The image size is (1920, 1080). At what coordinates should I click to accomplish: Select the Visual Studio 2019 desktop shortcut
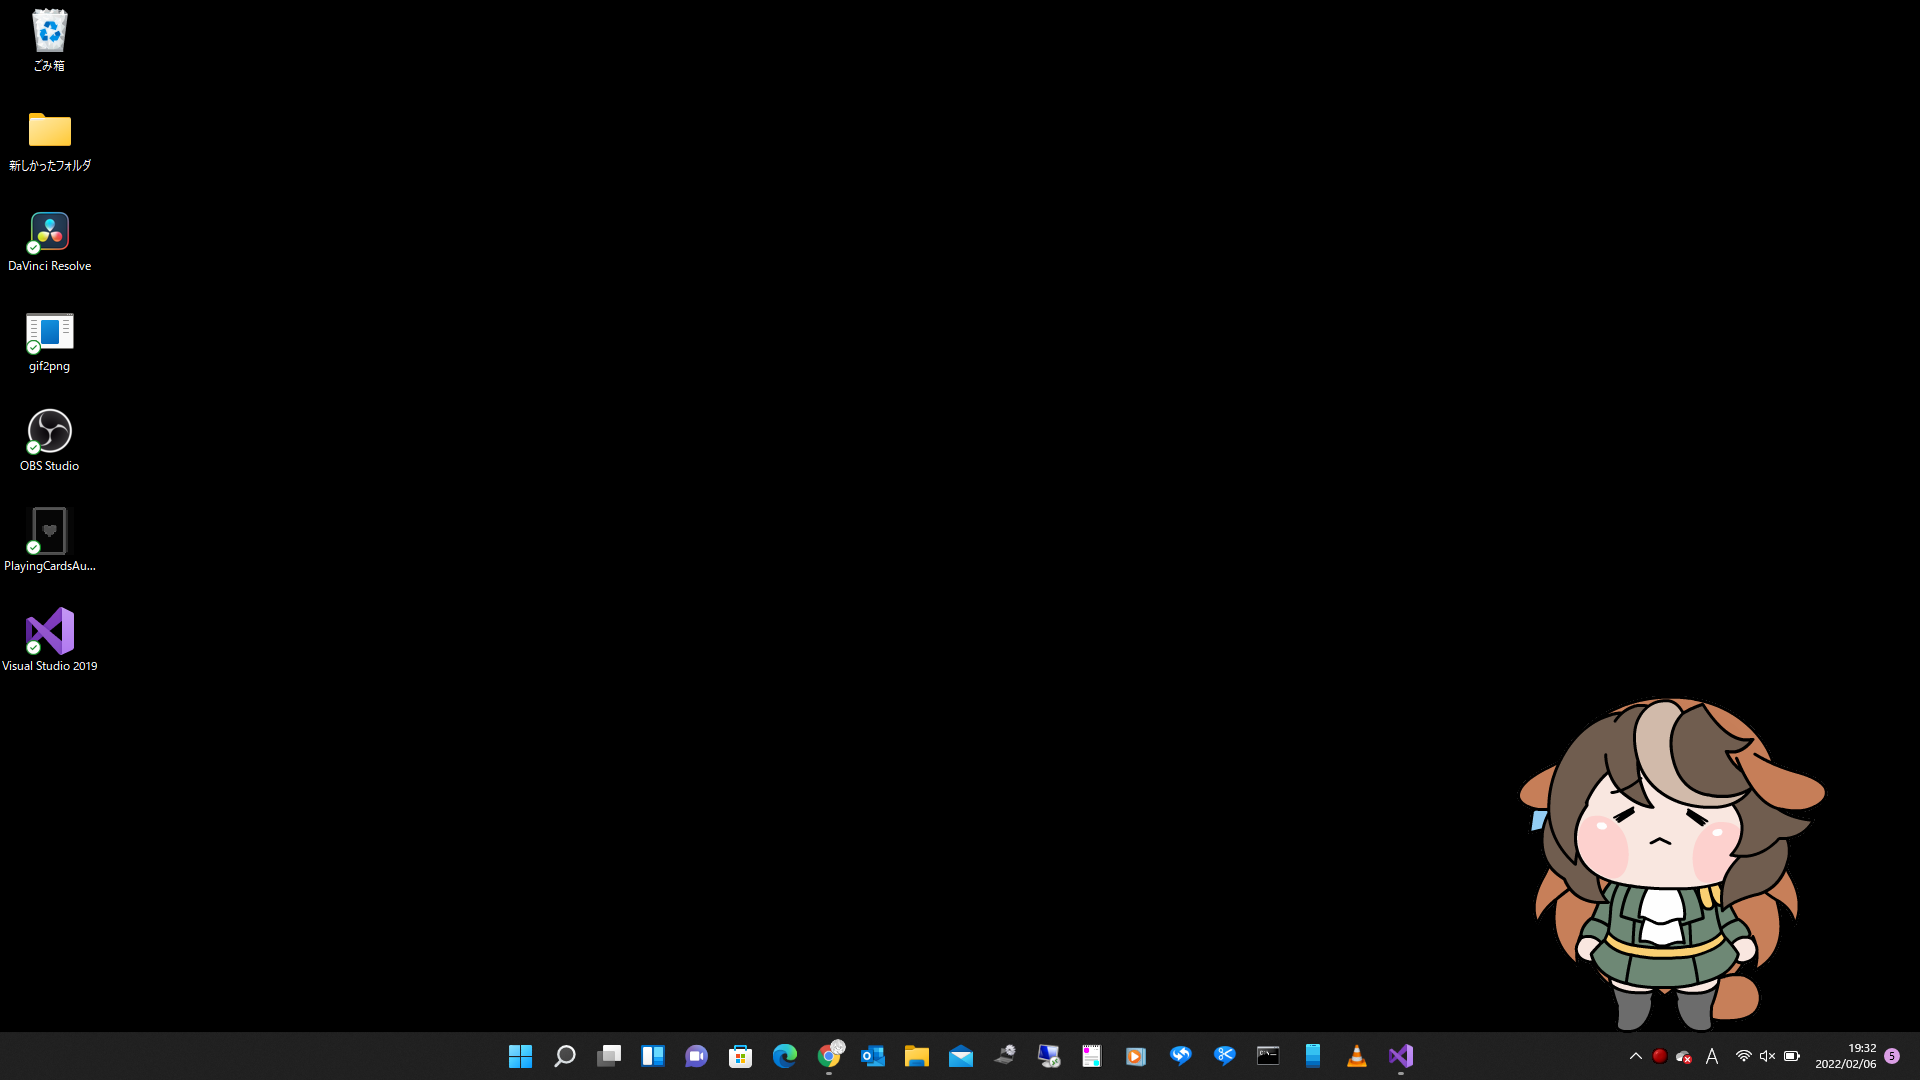coord(49,641)
